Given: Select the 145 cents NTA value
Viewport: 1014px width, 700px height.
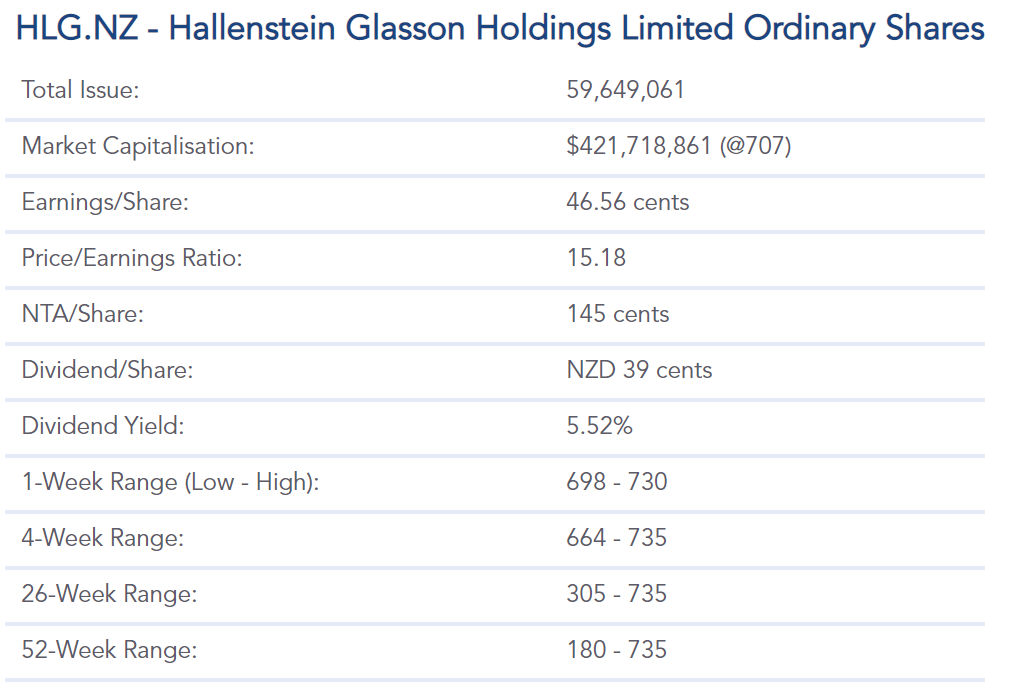Looking at the screenshot, I should pos(617,314).
